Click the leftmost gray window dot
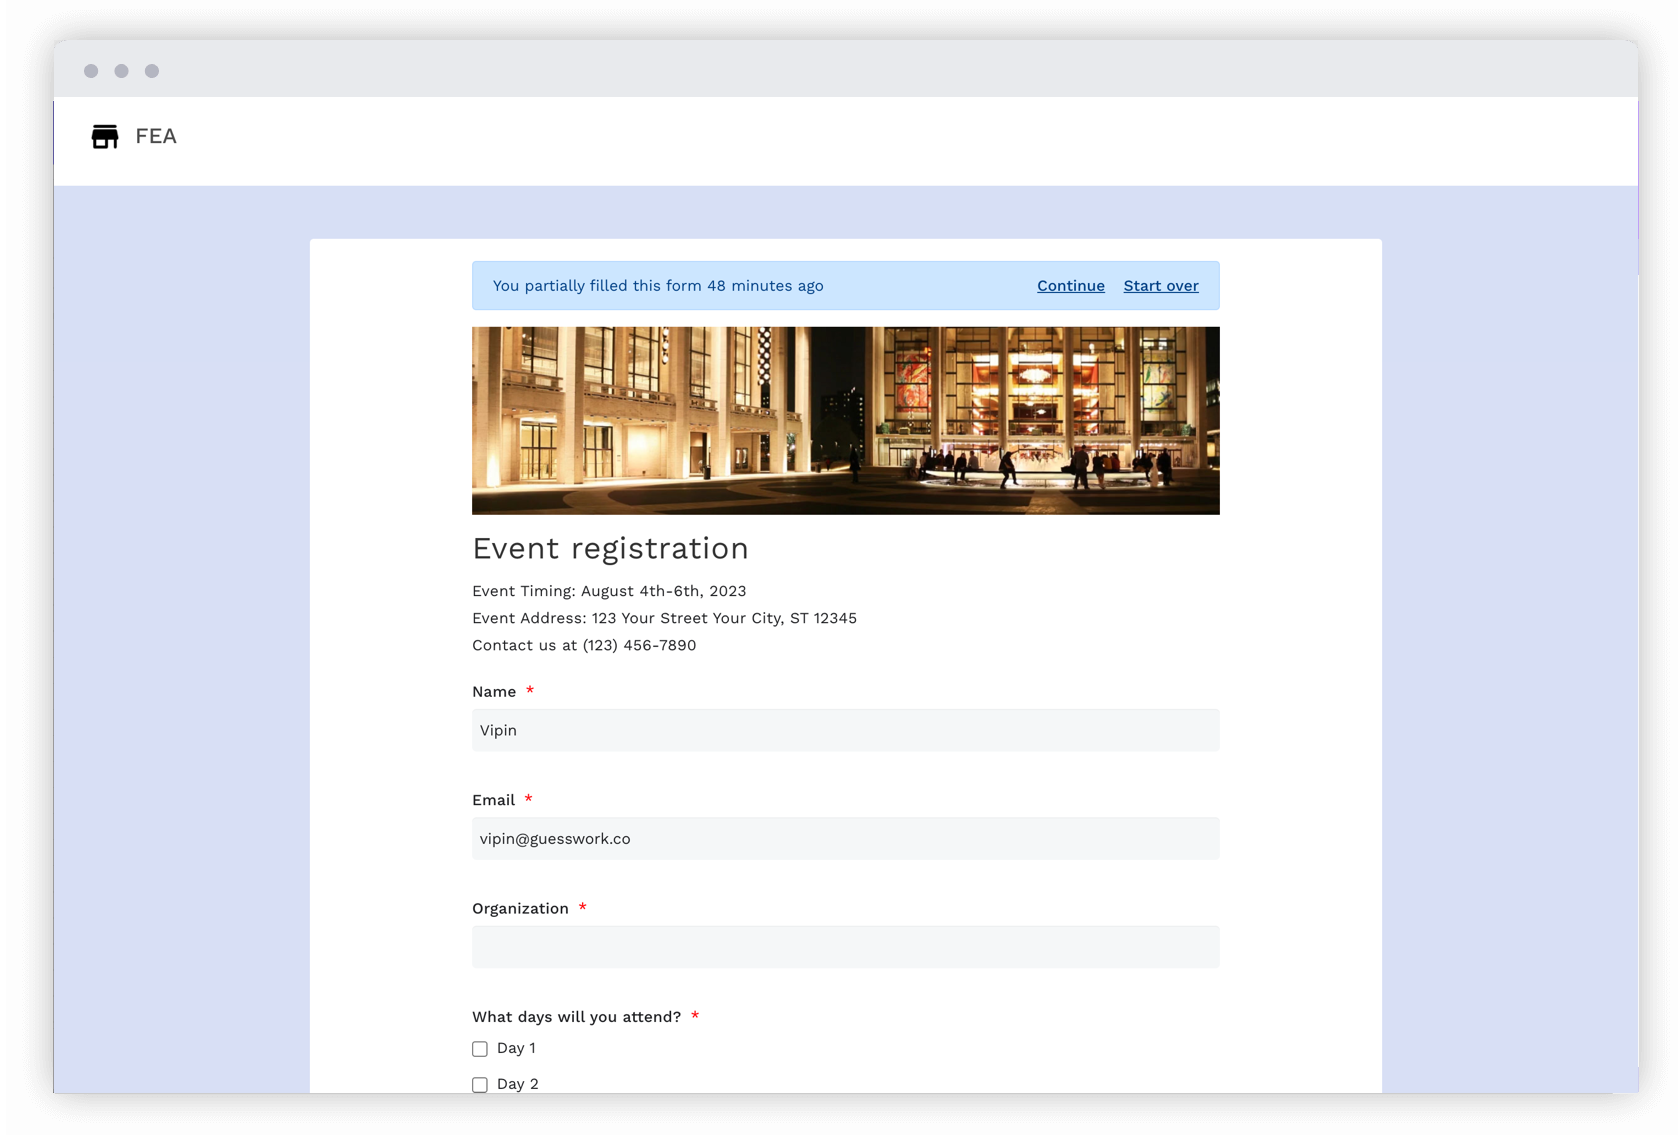This screenshot has width=1679, height=1135. [92, 71]
